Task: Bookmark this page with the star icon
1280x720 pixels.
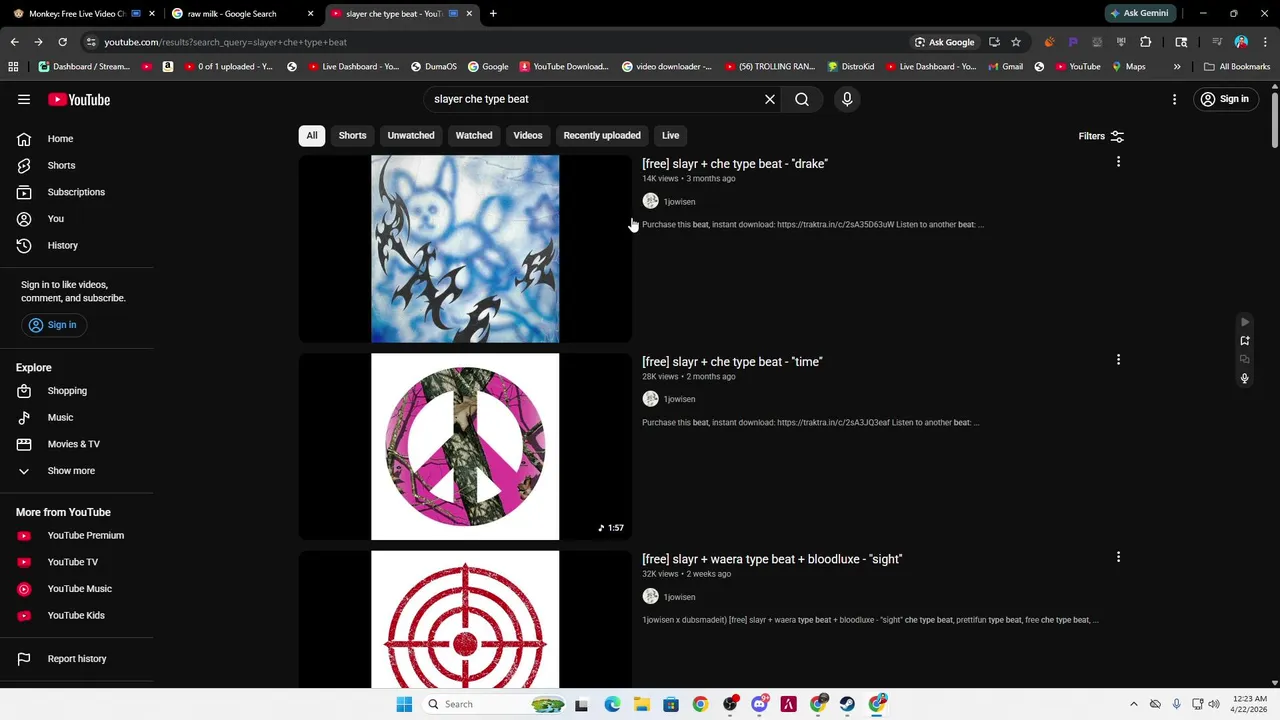Action: click(1016, 42)
